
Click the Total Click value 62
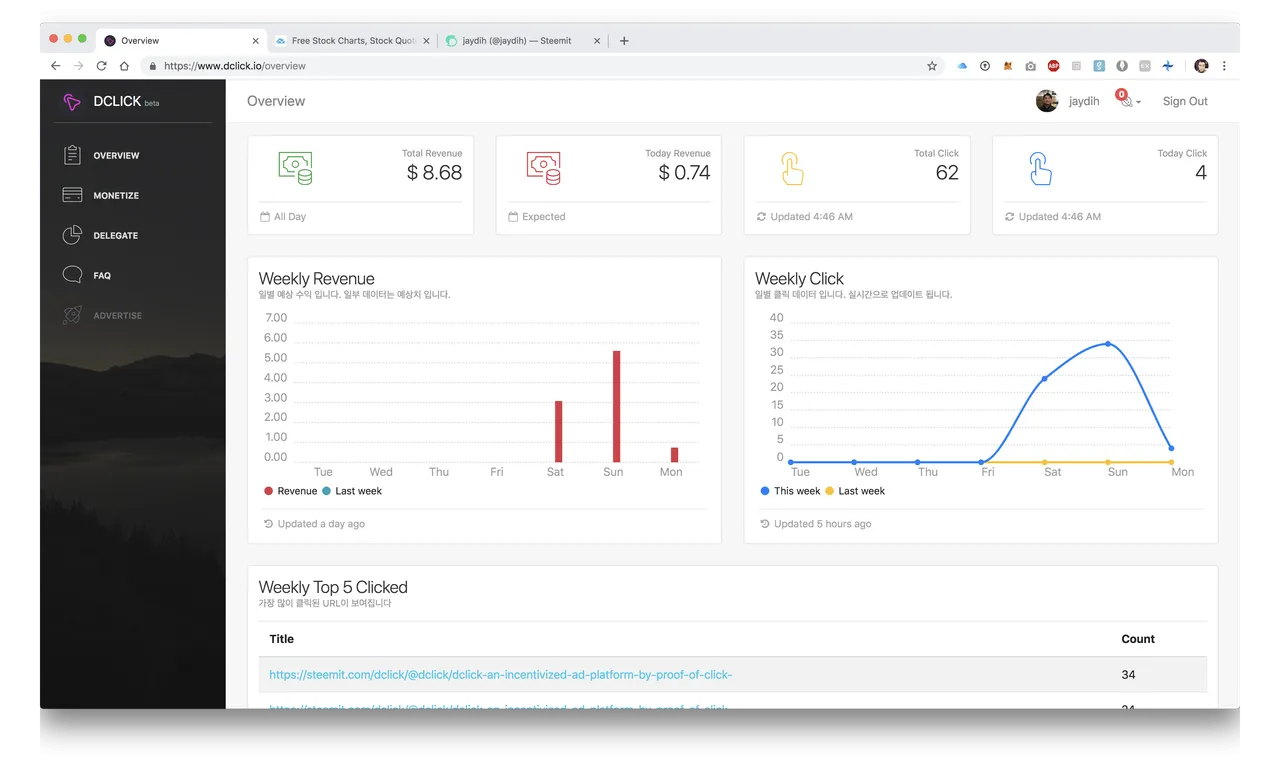[x=947, y=173]
